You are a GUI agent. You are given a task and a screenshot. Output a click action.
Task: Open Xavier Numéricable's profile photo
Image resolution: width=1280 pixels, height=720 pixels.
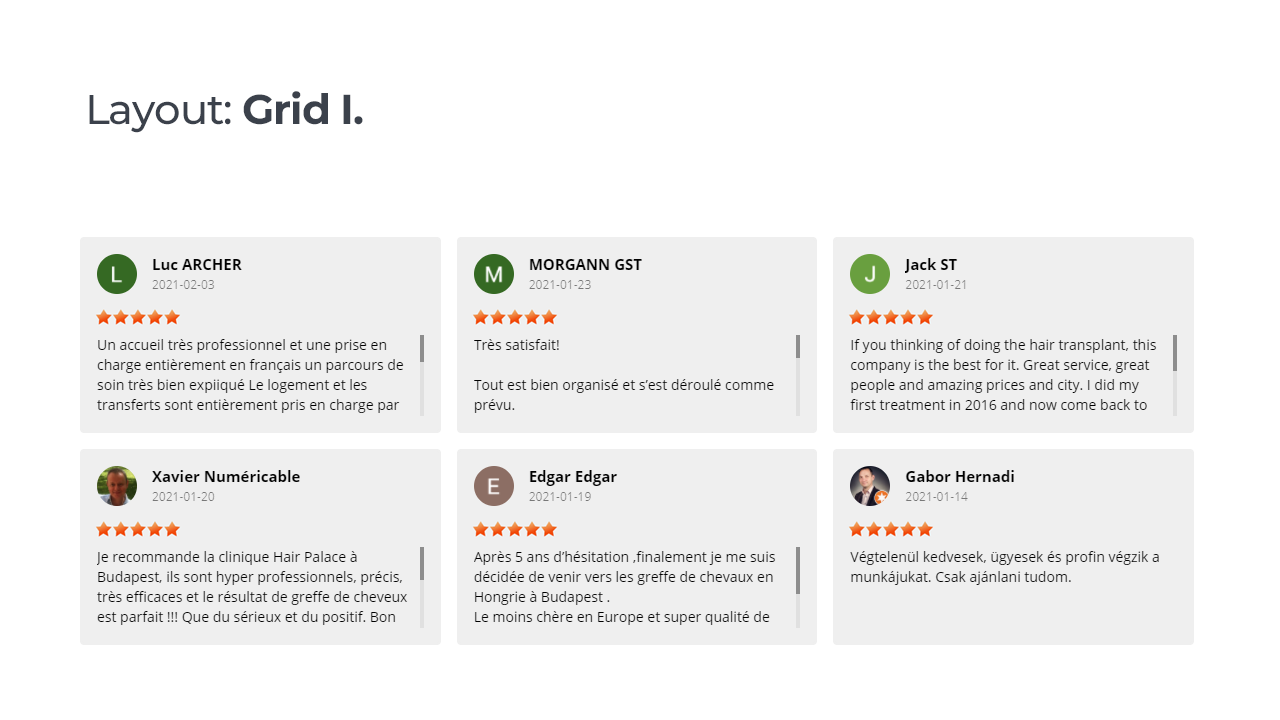(117, 486)
